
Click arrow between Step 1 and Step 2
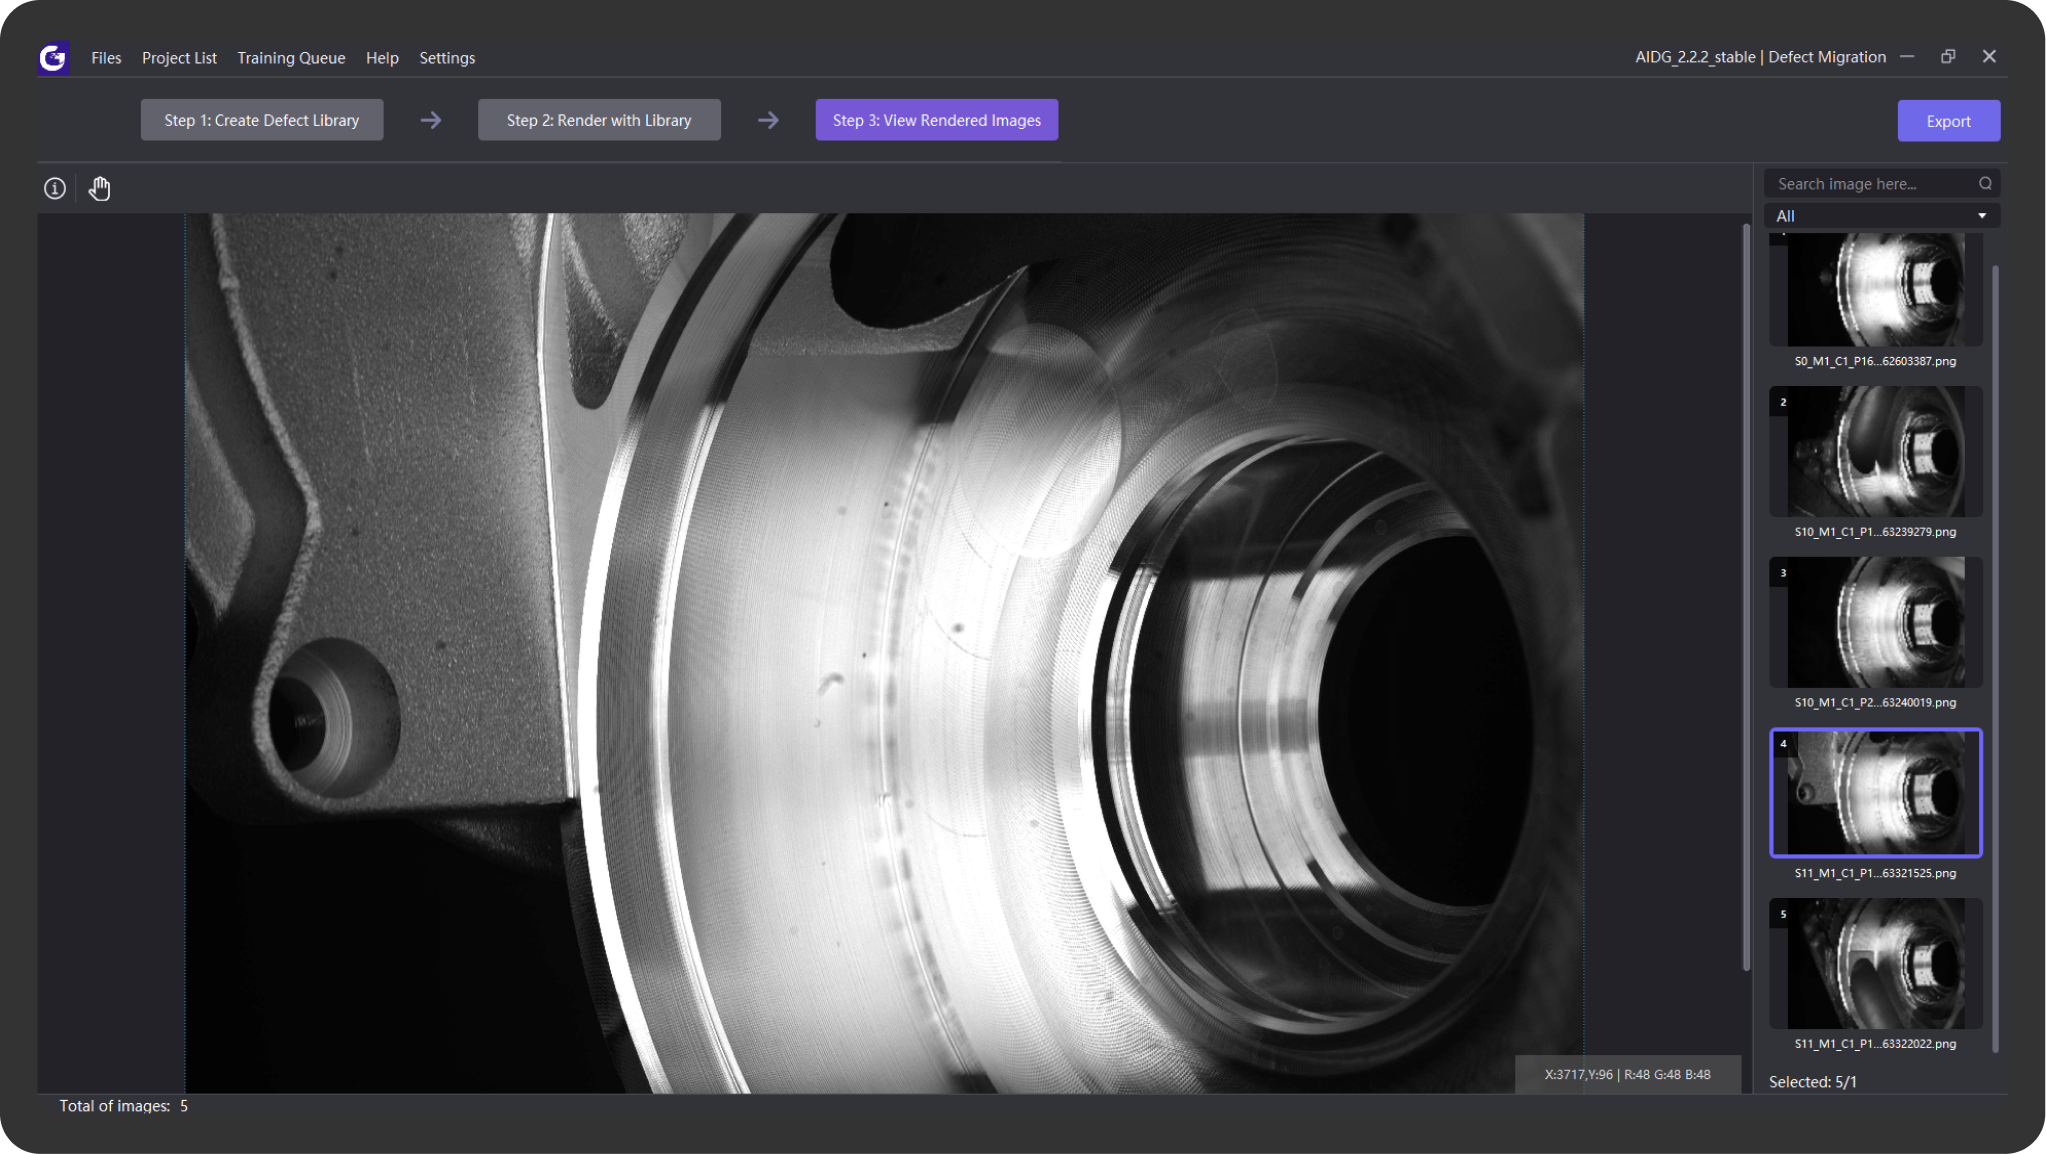click(431, 120)
